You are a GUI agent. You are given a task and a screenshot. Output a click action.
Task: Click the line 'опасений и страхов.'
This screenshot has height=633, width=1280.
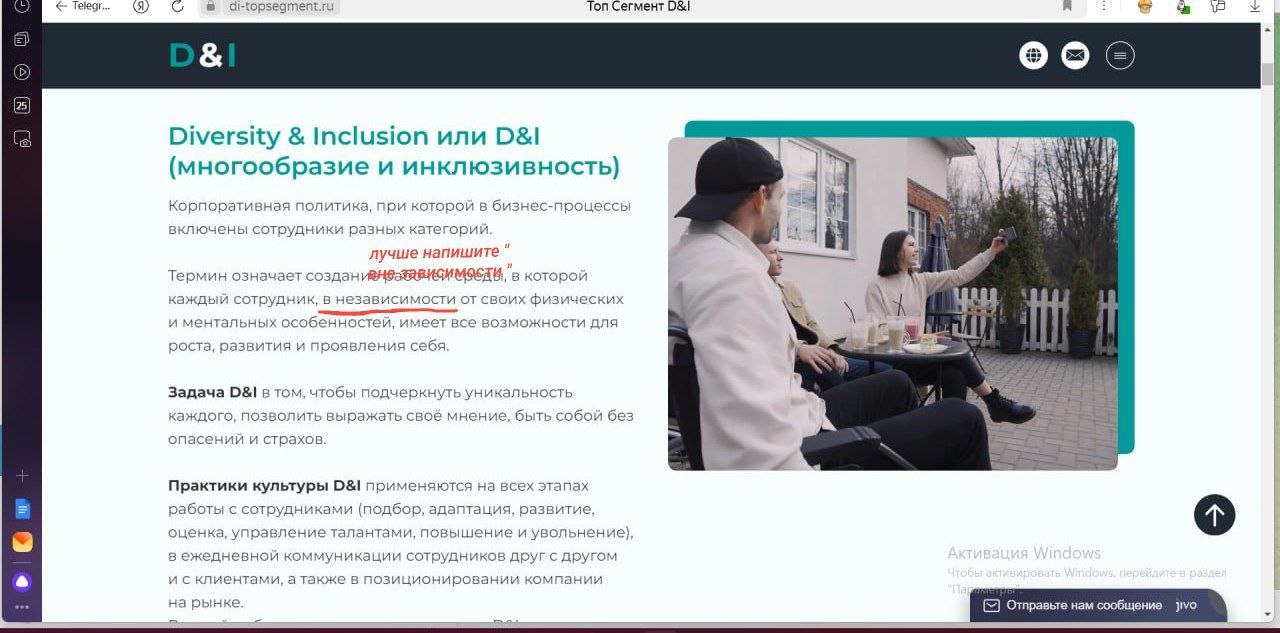click(247, 439)
